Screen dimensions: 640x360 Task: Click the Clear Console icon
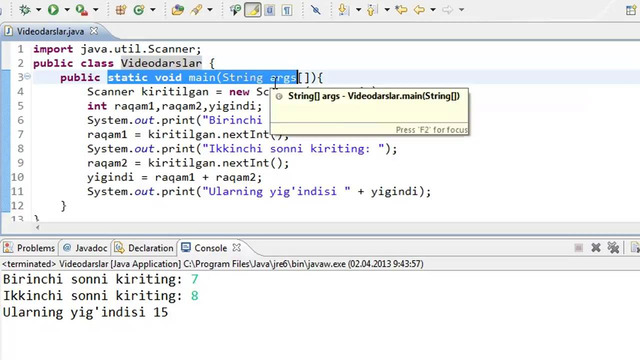point(635,247)
